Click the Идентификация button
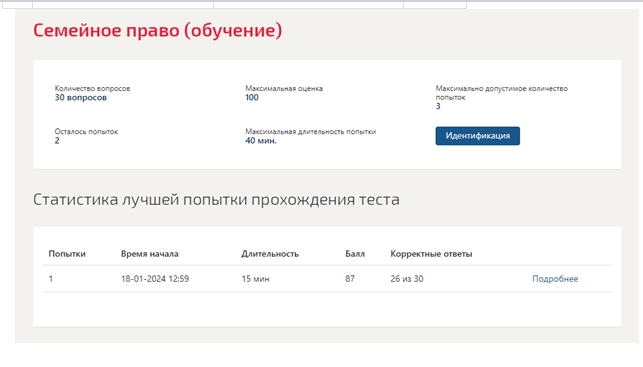This screenshot has height=367, width=643. (477, 136)
